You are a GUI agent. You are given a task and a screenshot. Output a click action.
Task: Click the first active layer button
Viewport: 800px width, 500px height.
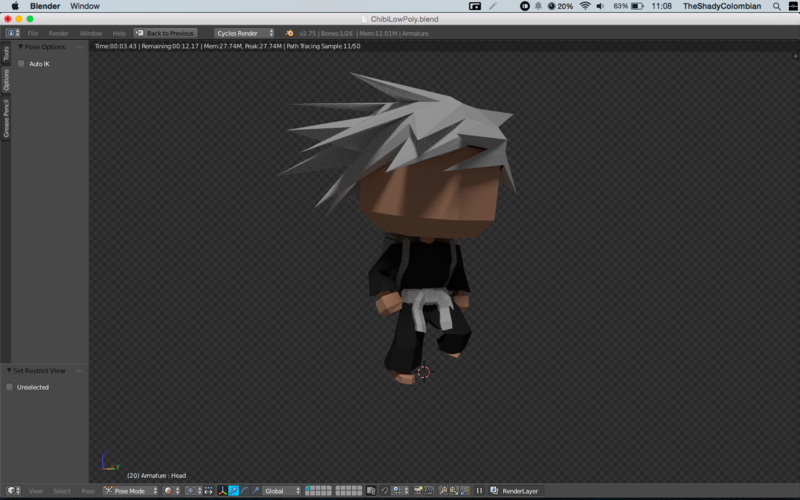point(307,488)
